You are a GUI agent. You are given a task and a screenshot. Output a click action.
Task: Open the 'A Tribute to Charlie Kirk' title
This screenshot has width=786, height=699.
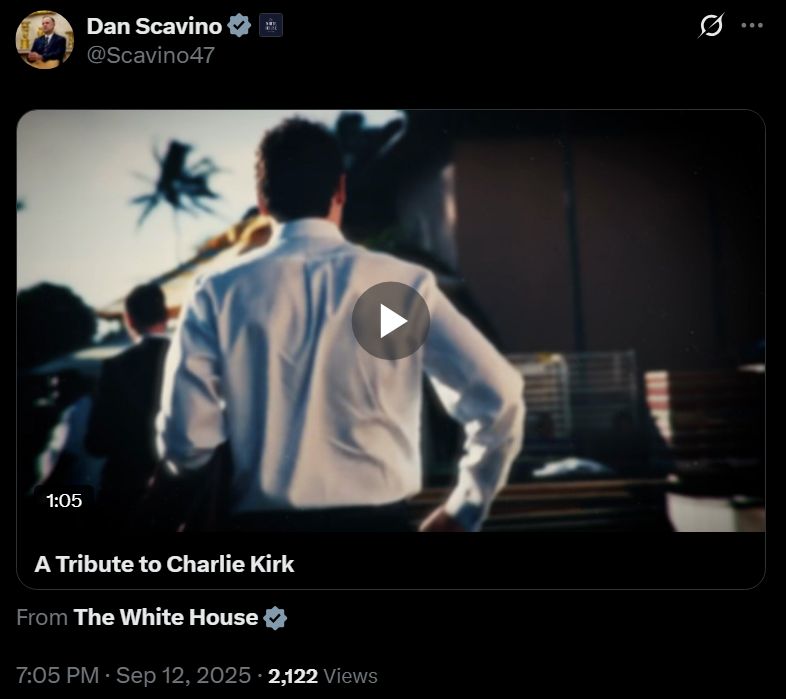tap(164, 564)
